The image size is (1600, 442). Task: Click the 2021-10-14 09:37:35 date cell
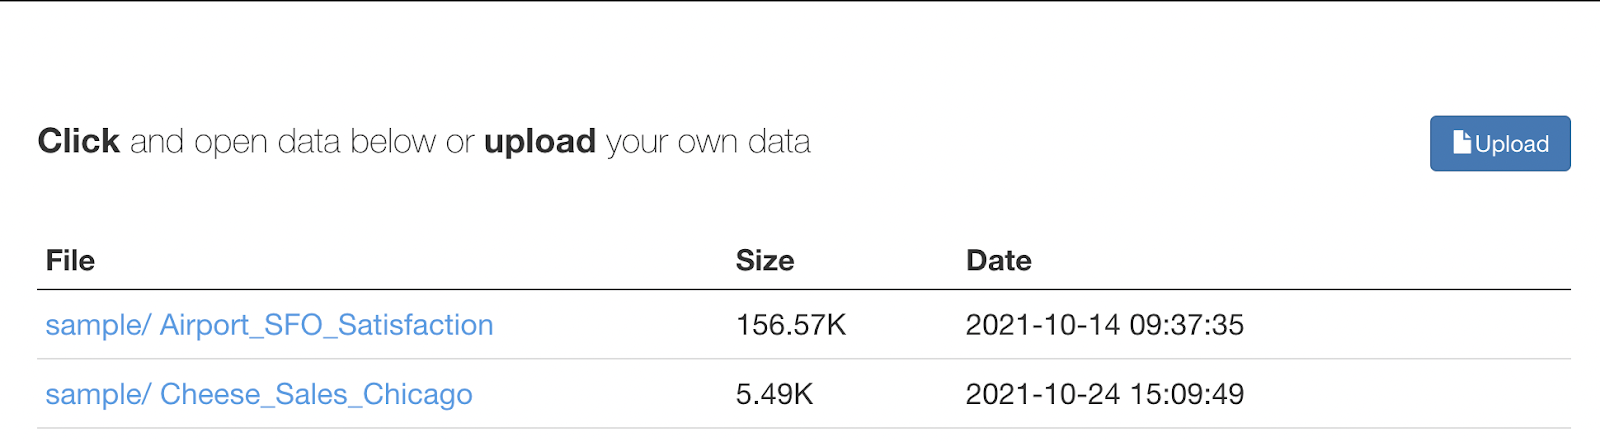pyautogui.click(x=1105, y=325)
